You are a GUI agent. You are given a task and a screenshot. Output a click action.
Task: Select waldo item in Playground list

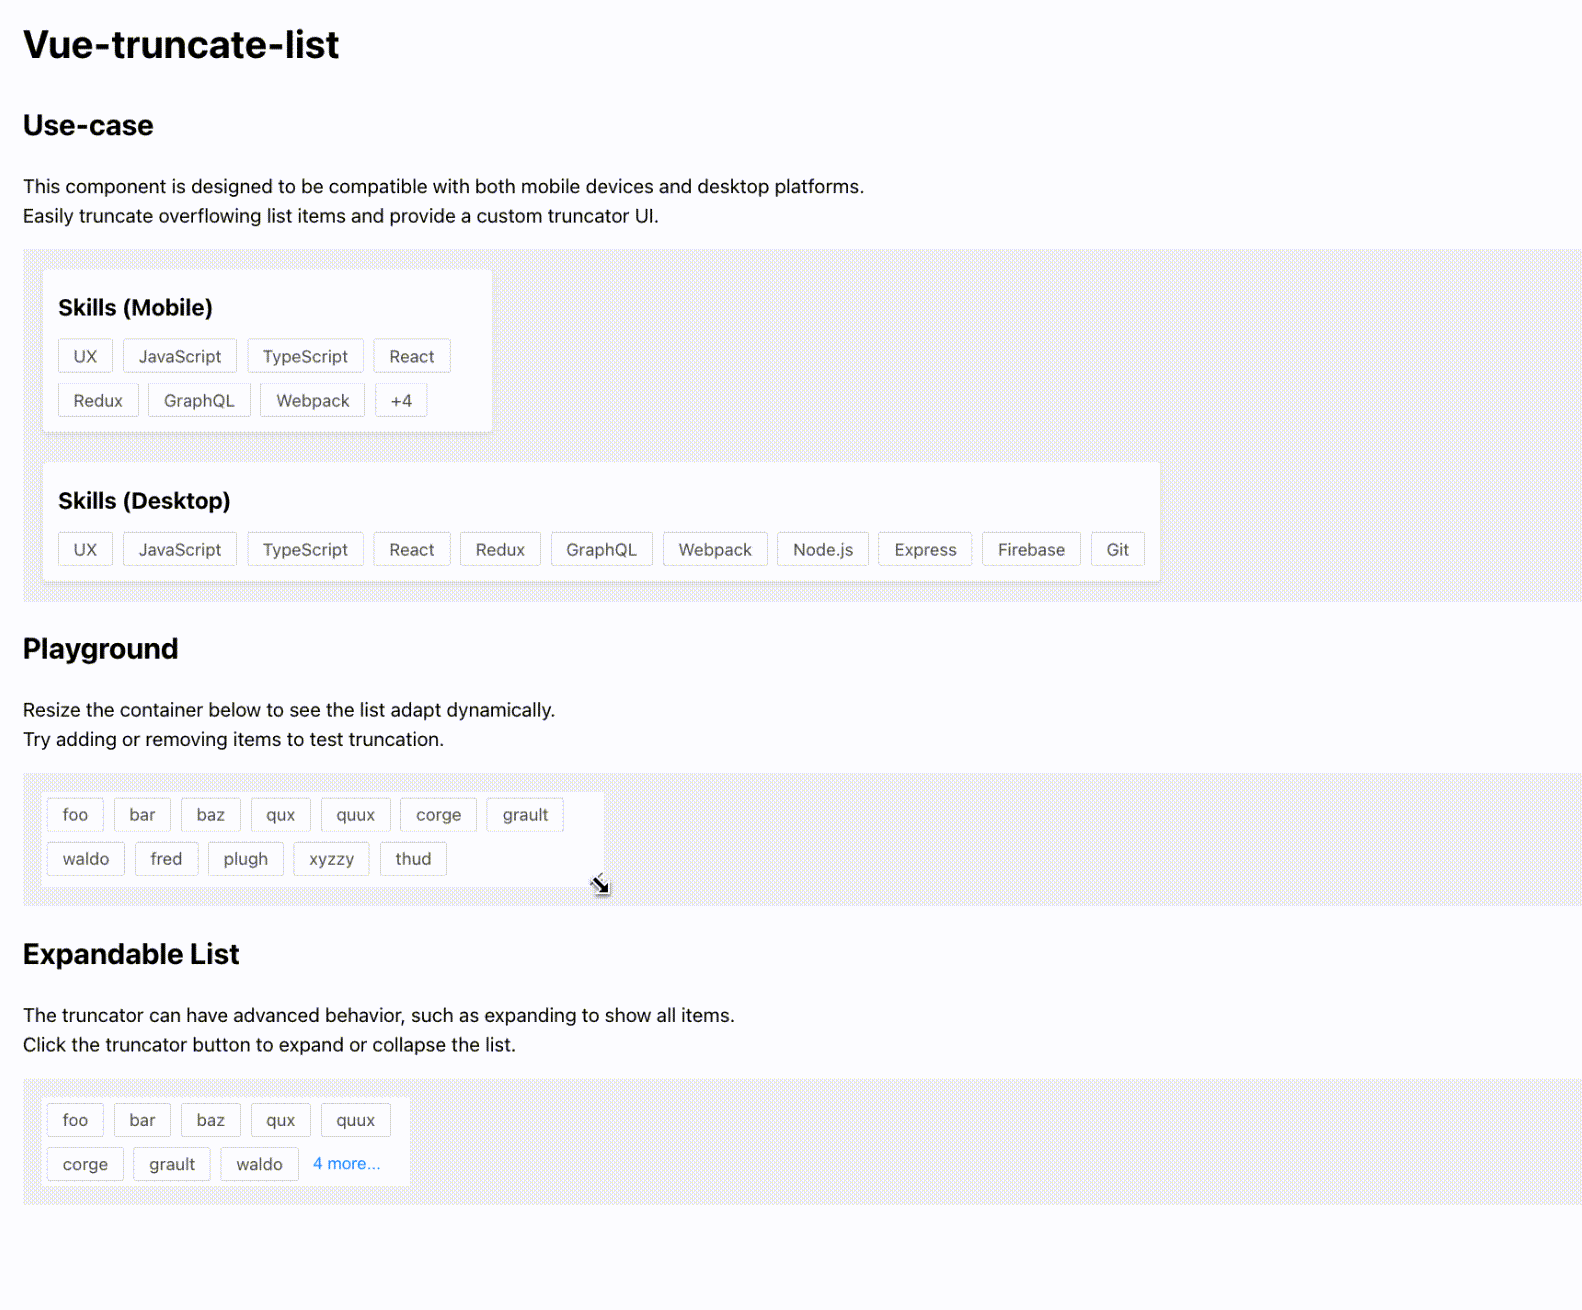tap(86, 858)
